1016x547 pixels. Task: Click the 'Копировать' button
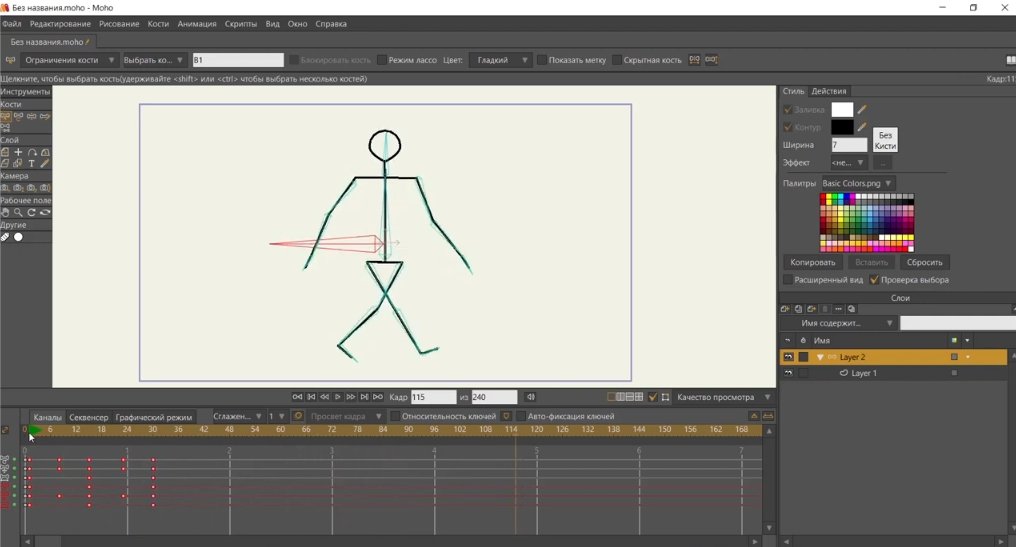coord(812,262)
